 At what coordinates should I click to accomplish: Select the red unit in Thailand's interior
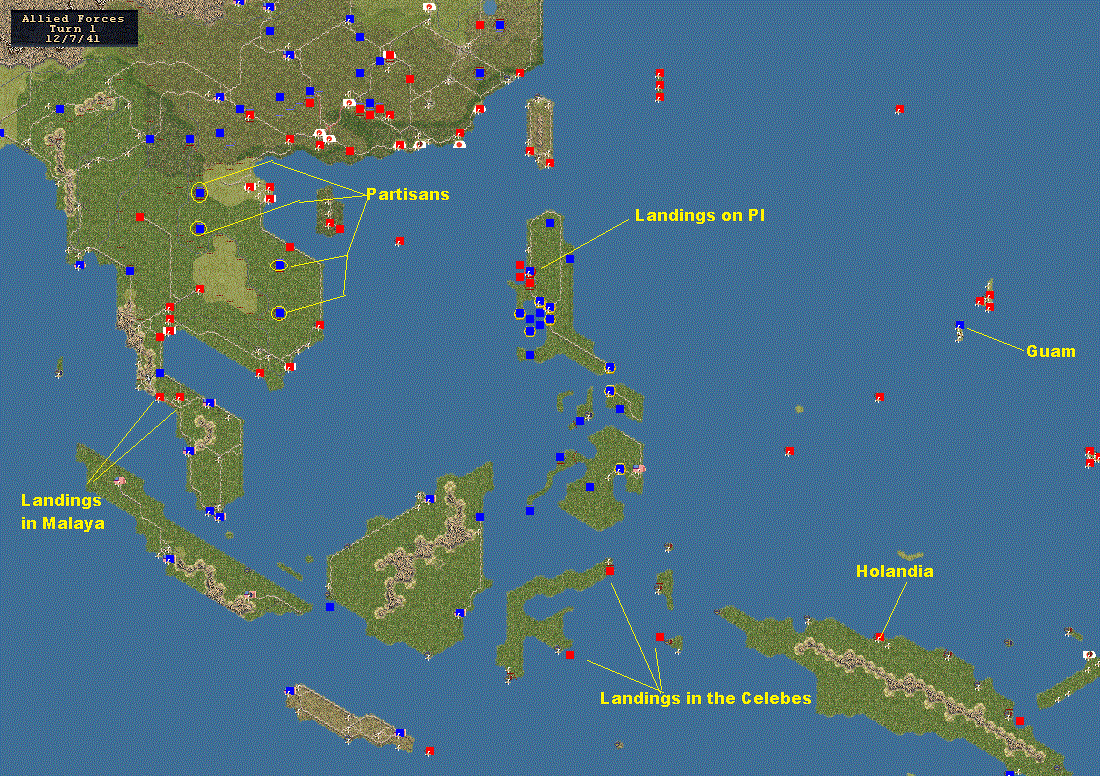point(140,218)
